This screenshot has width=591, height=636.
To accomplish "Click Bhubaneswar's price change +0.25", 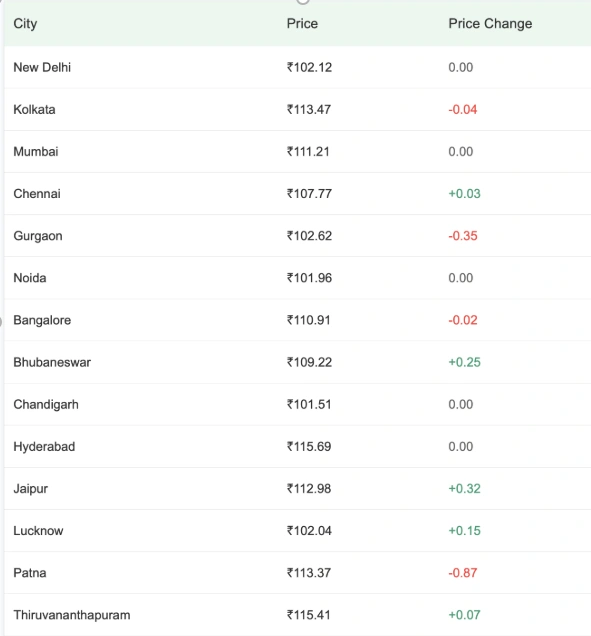I will tap(464, 362).
